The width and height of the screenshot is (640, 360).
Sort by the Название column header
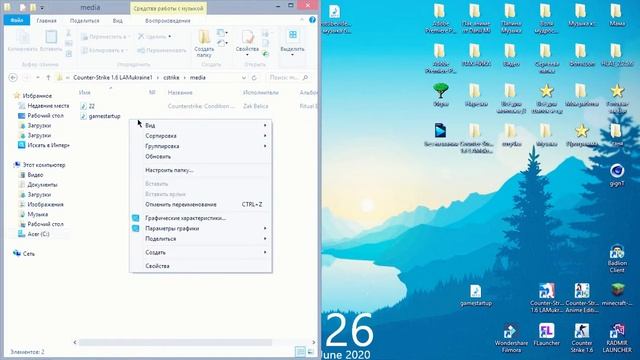click(x=180, y=93)
